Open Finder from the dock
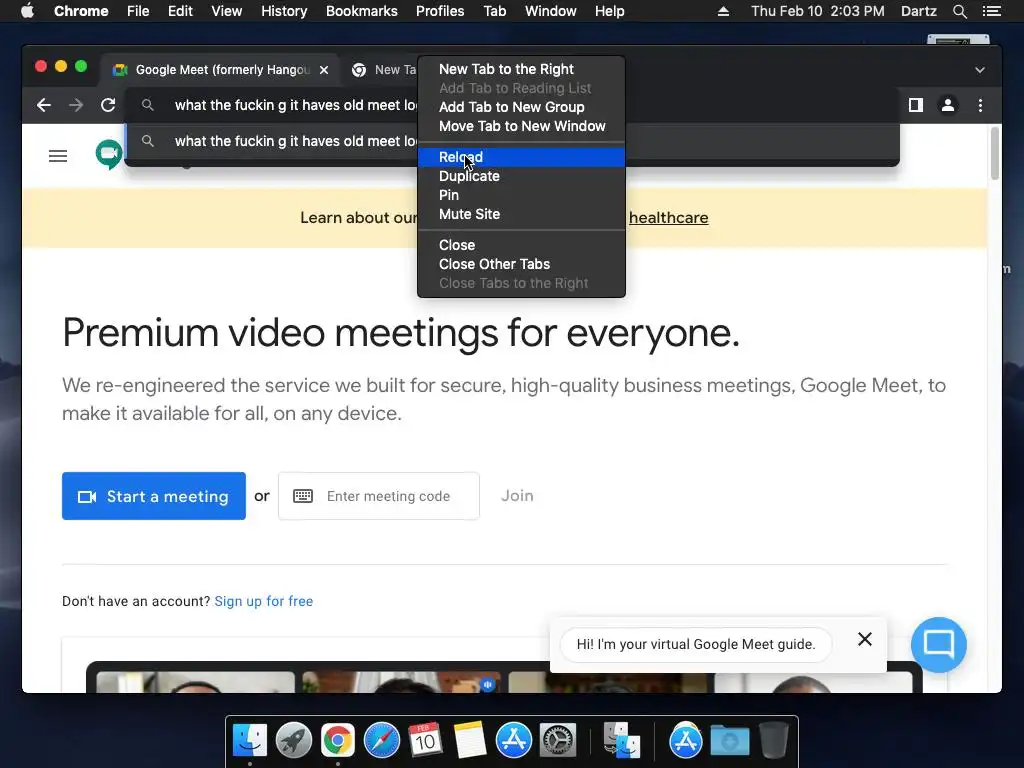The width and height of the screenshot is (1024, 768). 250,741
